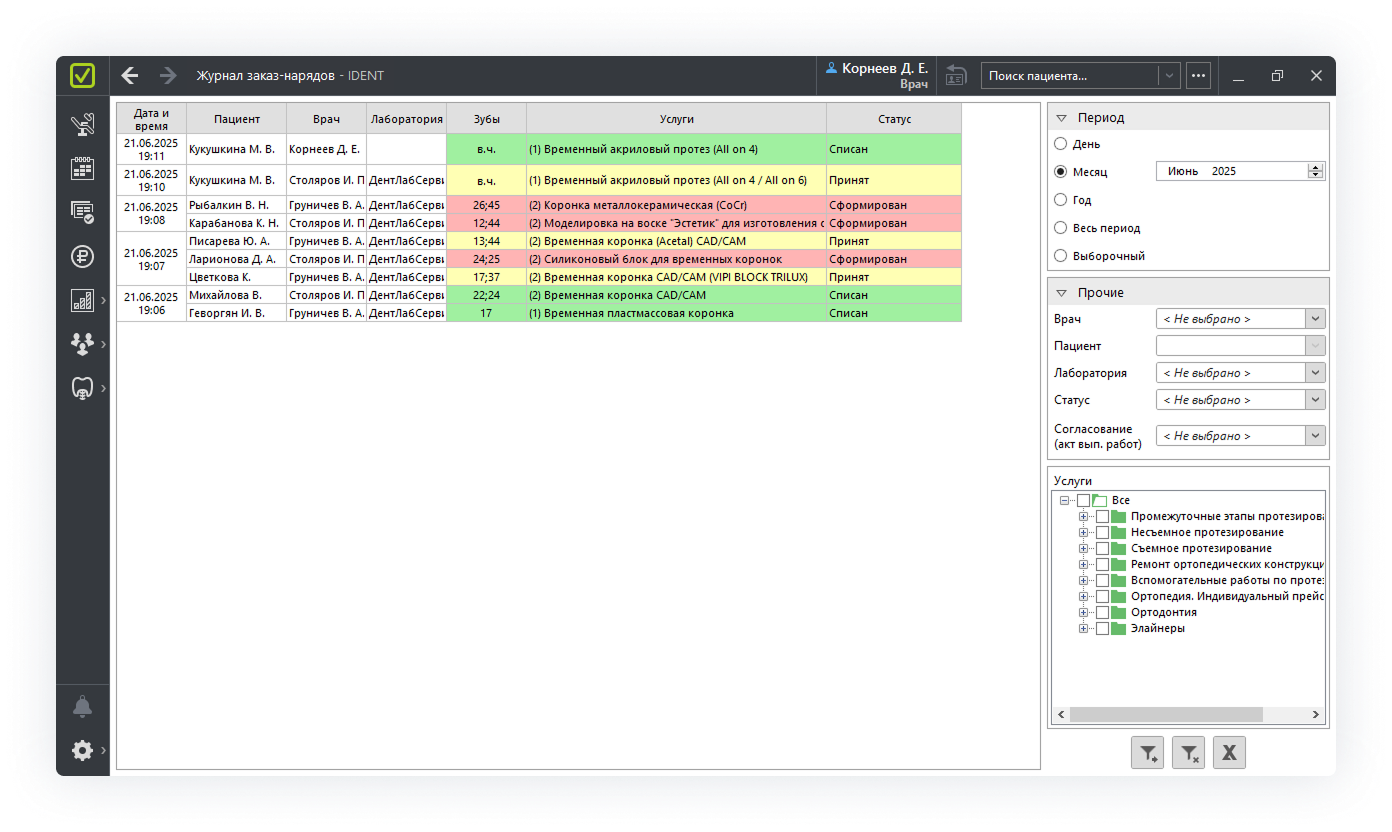This screenshot has width=1392, height=832.
Task: Select the Писарева Ю. А. patient row
Action: [x=236, y=241]
